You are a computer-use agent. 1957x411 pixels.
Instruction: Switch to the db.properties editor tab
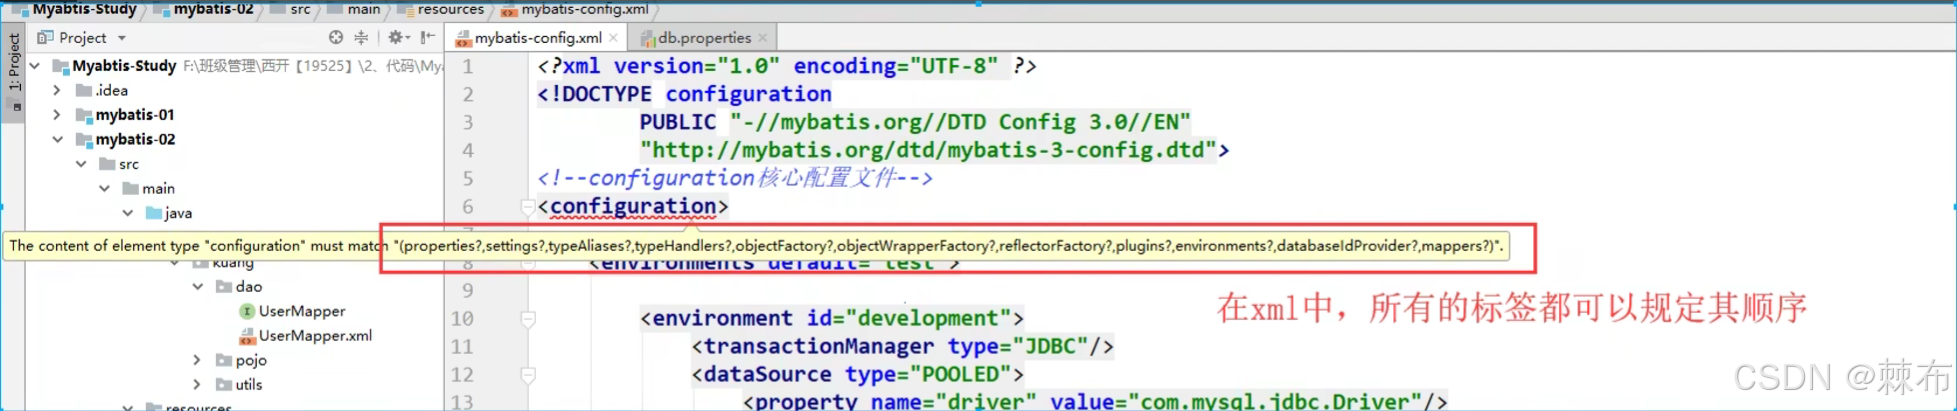coord(704,37)
